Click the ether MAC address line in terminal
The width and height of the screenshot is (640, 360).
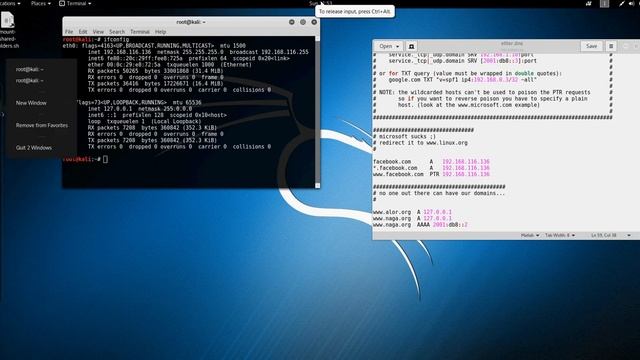point(169,65)
